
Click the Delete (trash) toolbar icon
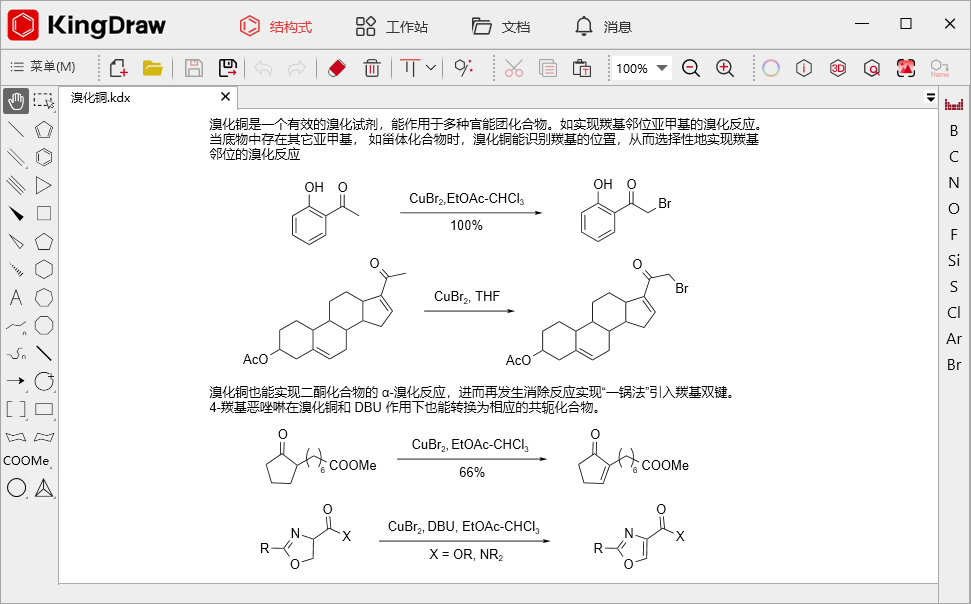(x=371, y=67)
